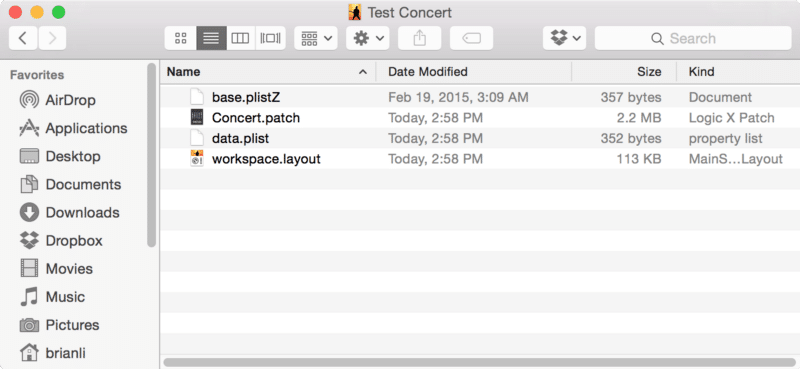Viewport: 800px width, 369px height.
Task: Select the Concert.patch file name
Action: (x=256, y=118)
